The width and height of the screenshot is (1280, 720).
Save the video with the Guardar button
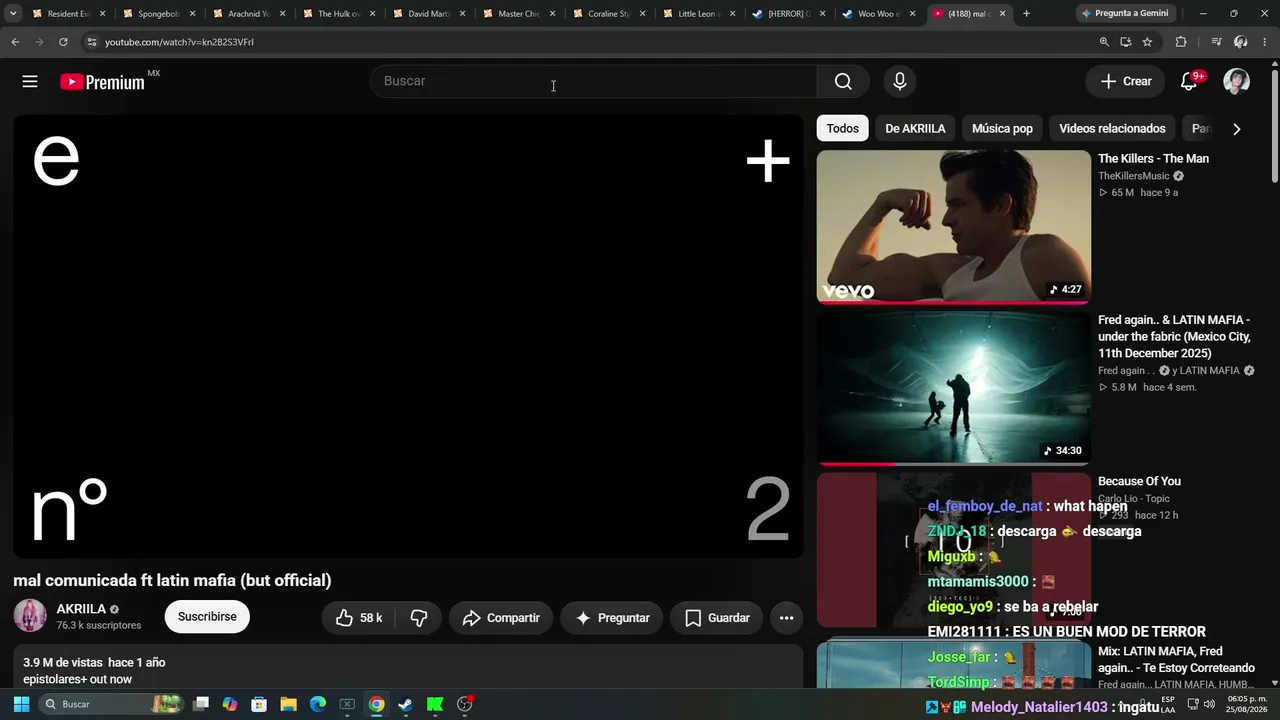pos(717,618)
